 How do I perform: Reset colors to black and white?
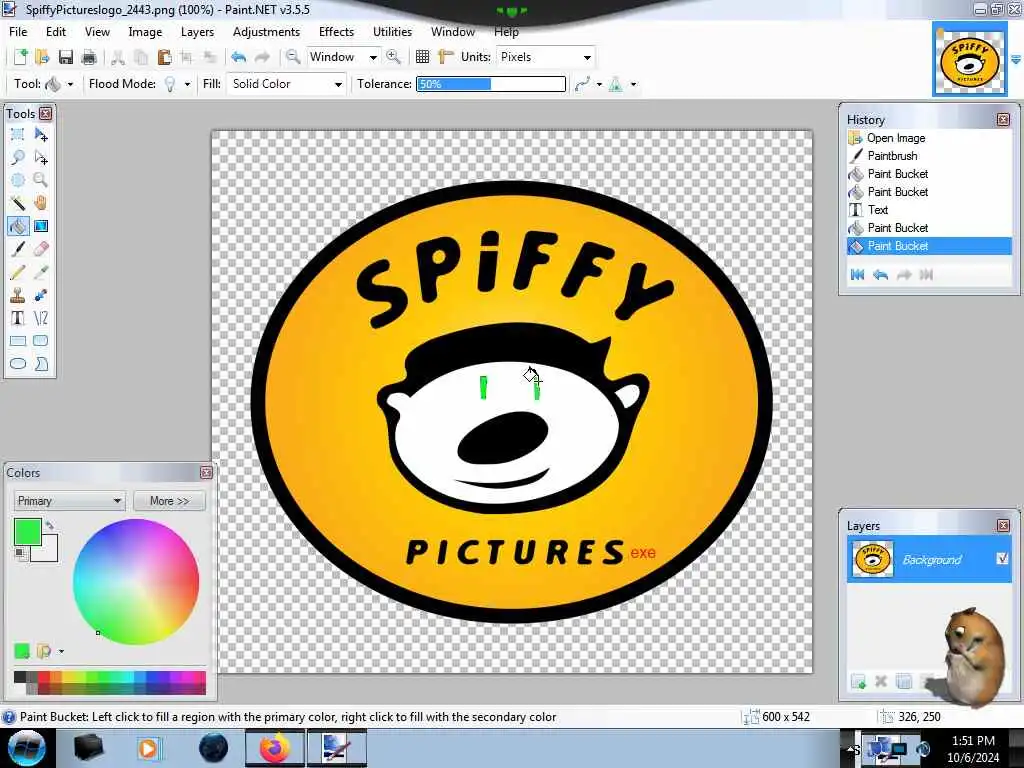[20, 554]
